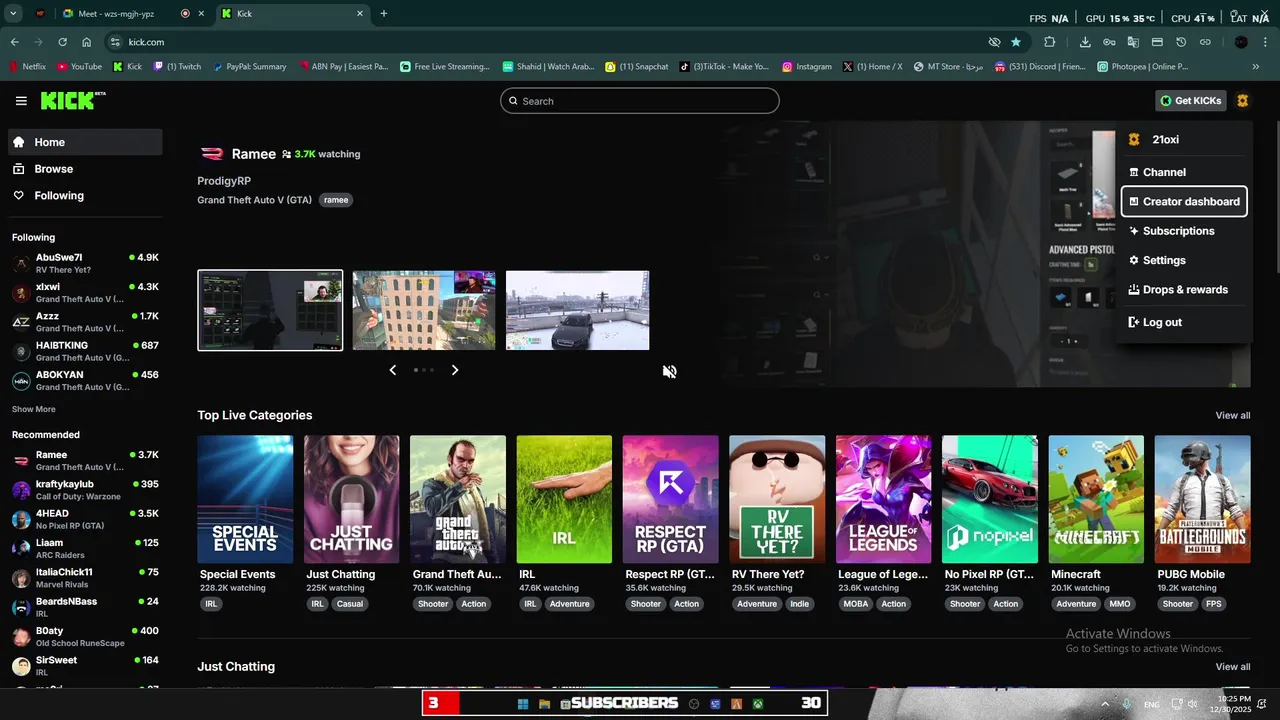Open a new Chrome tab
Viewport: 1280px width, 720px height.
pyautogui.click(x=384, y=14)
